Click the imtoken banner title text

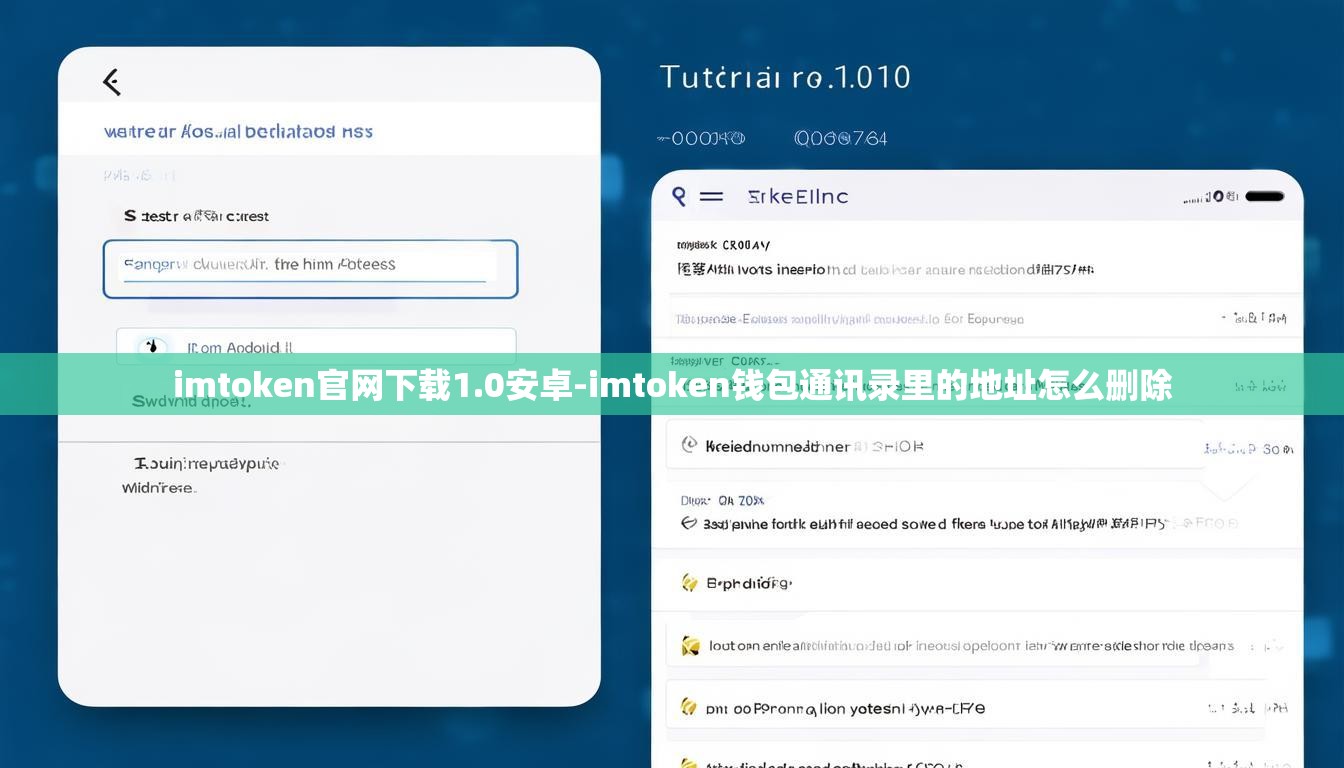pos(672,385)
